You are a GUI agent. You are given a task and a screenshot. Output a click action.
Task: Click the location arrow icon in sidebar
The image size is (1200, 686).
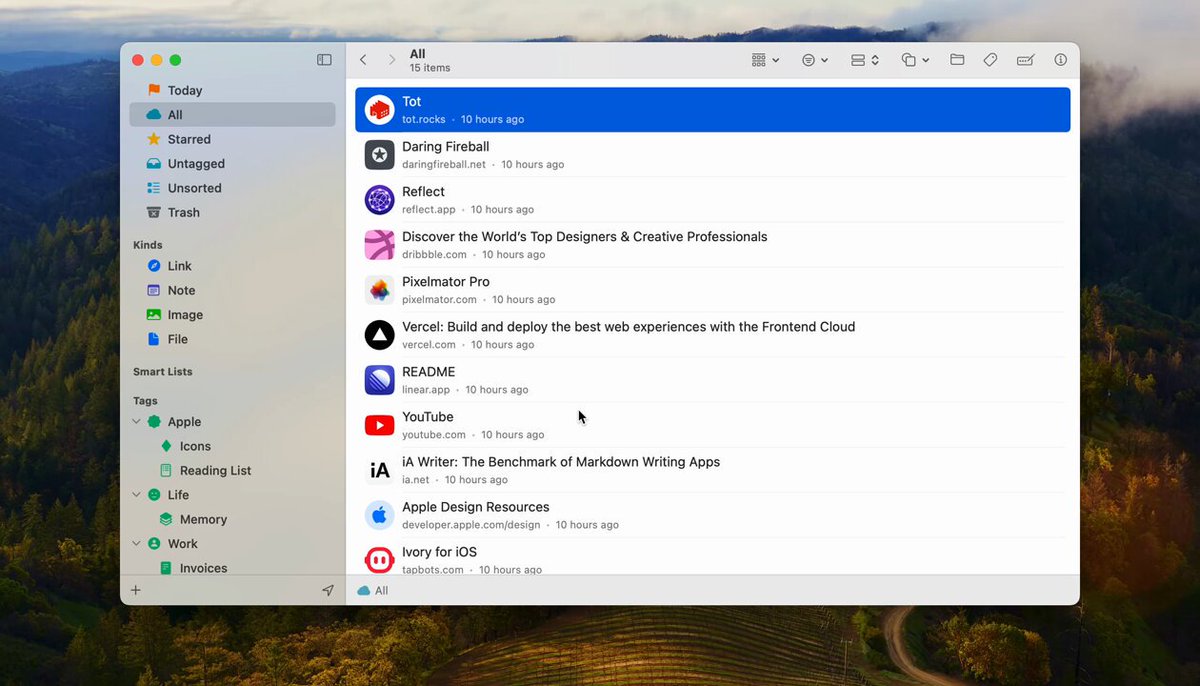pos(327,590)
